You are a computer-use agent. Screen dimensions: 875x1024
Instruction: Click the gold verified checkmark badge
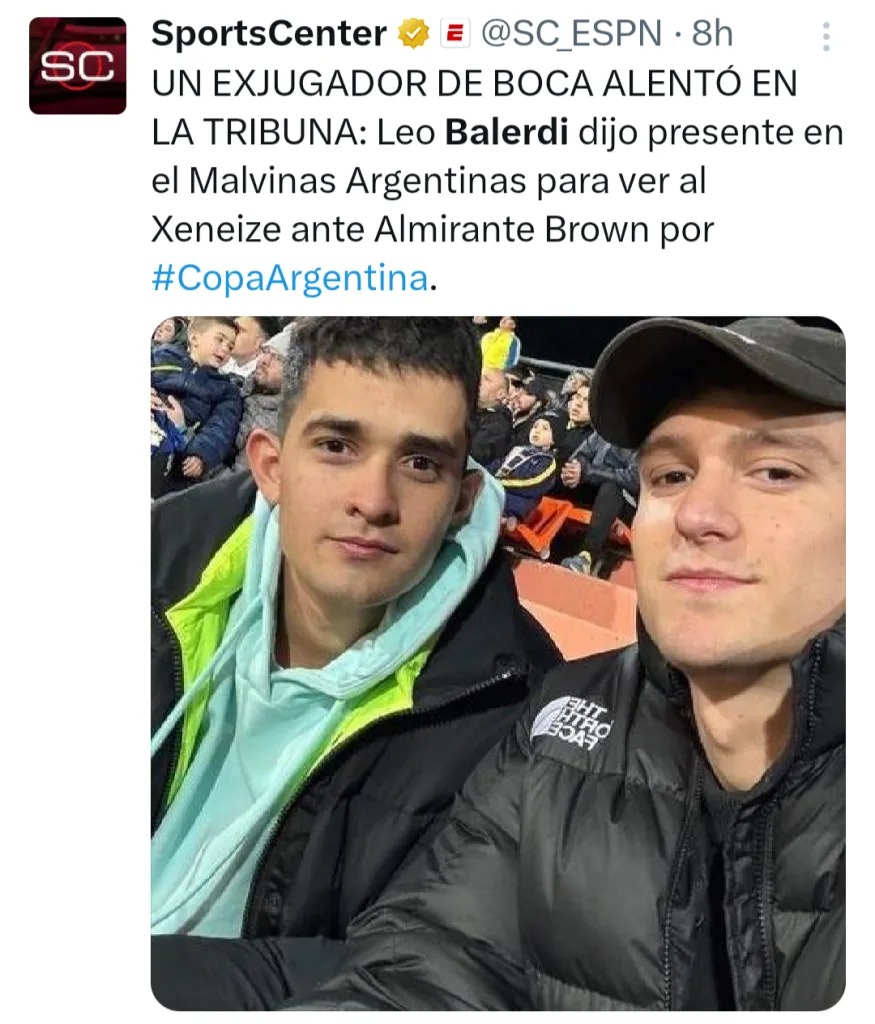click(413, 33)
